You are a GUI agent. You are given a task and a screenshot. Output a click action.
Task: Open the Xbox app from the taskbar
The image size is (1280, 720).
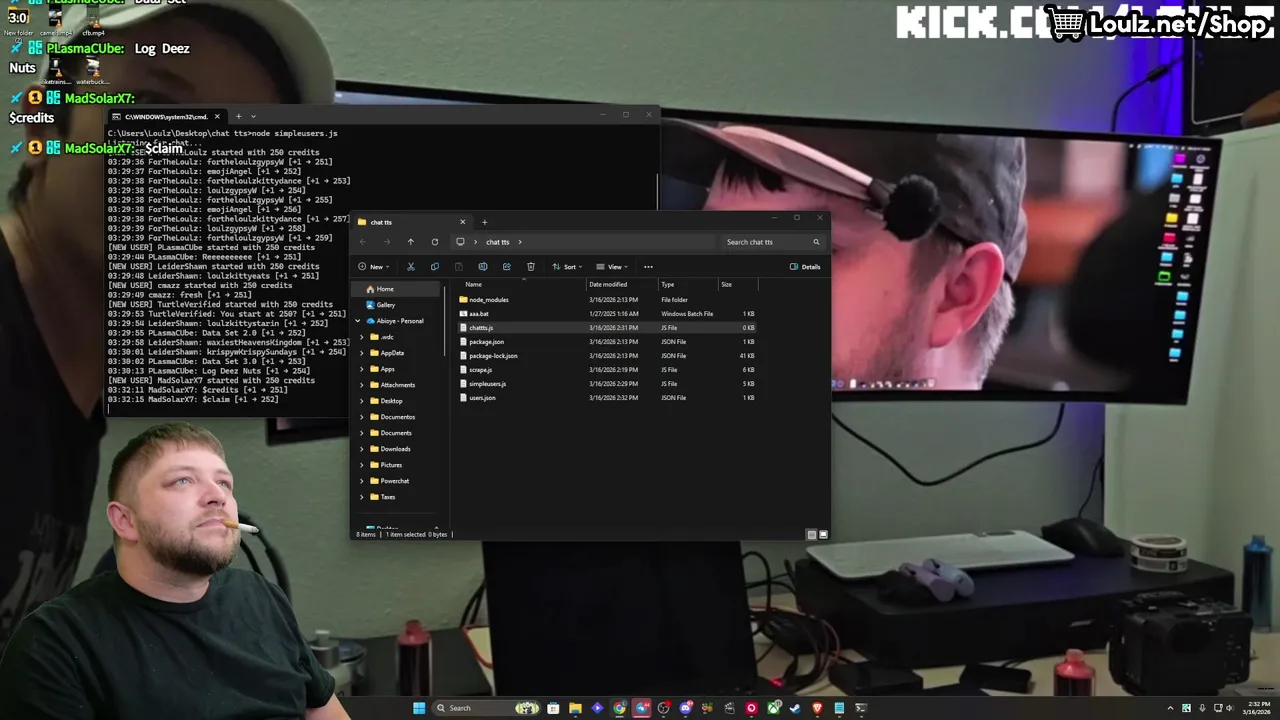(773, 708)
